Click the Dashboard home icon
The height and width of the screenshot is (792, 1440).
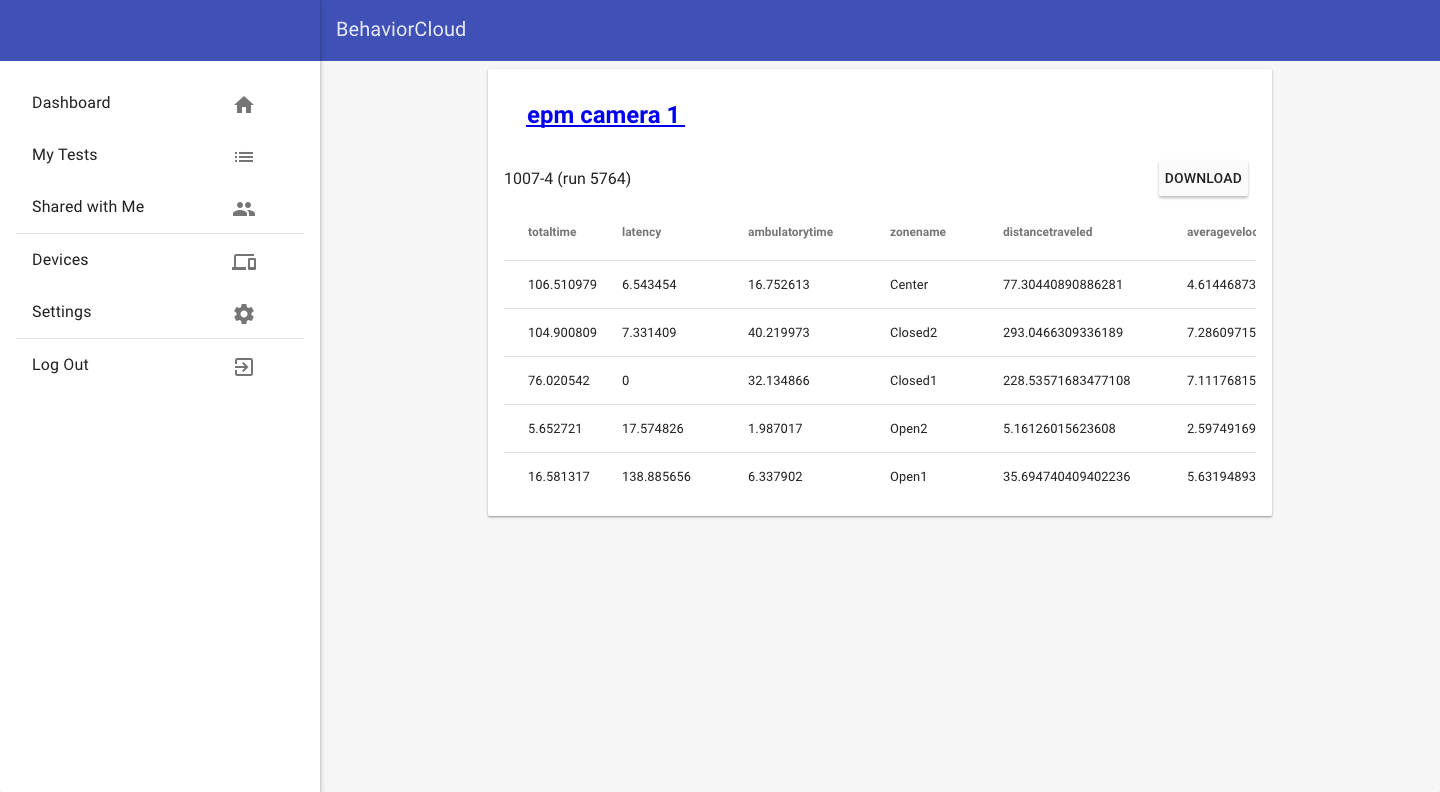(x=244, y=105)
